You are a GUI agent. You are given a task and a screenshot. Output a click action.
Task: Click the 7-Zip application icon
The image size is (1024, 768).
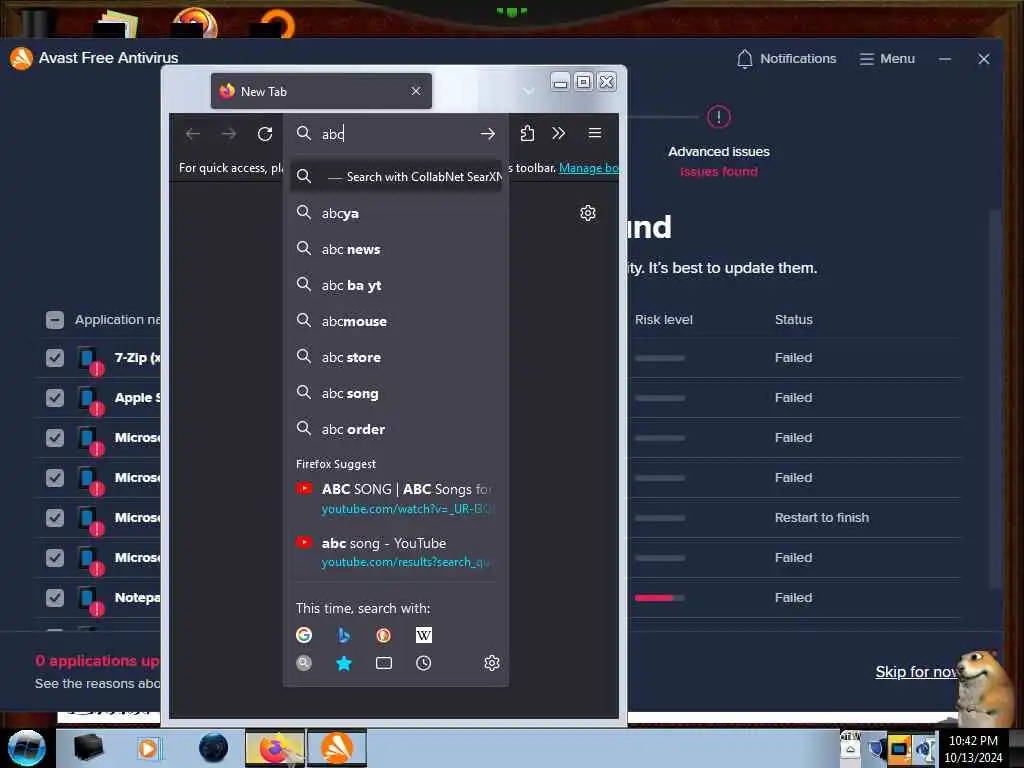click(89, 360)
